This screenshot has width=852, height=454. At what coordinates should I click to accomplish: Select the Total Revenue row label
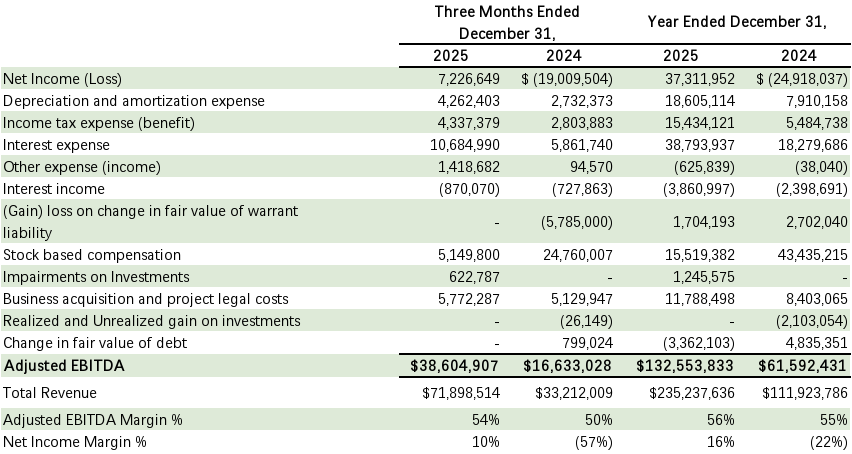click(49, 393)
